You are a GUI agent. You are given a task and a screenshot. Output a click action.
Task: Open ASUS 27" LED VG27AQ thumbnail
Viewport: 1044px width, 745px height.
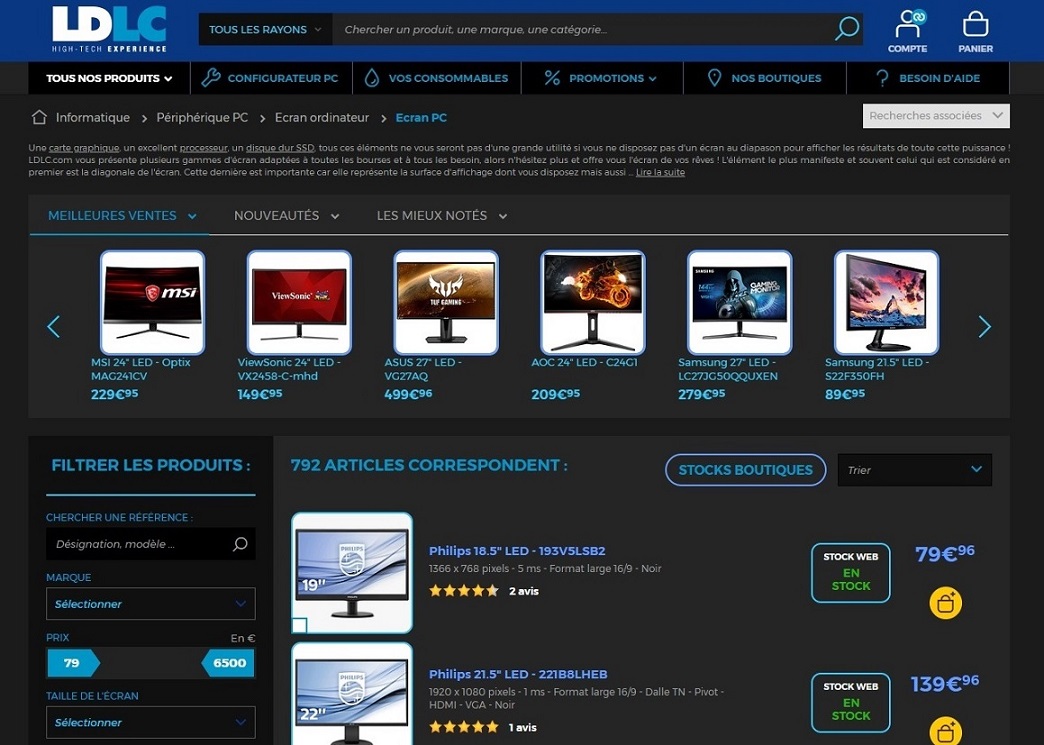click(446, 302)
